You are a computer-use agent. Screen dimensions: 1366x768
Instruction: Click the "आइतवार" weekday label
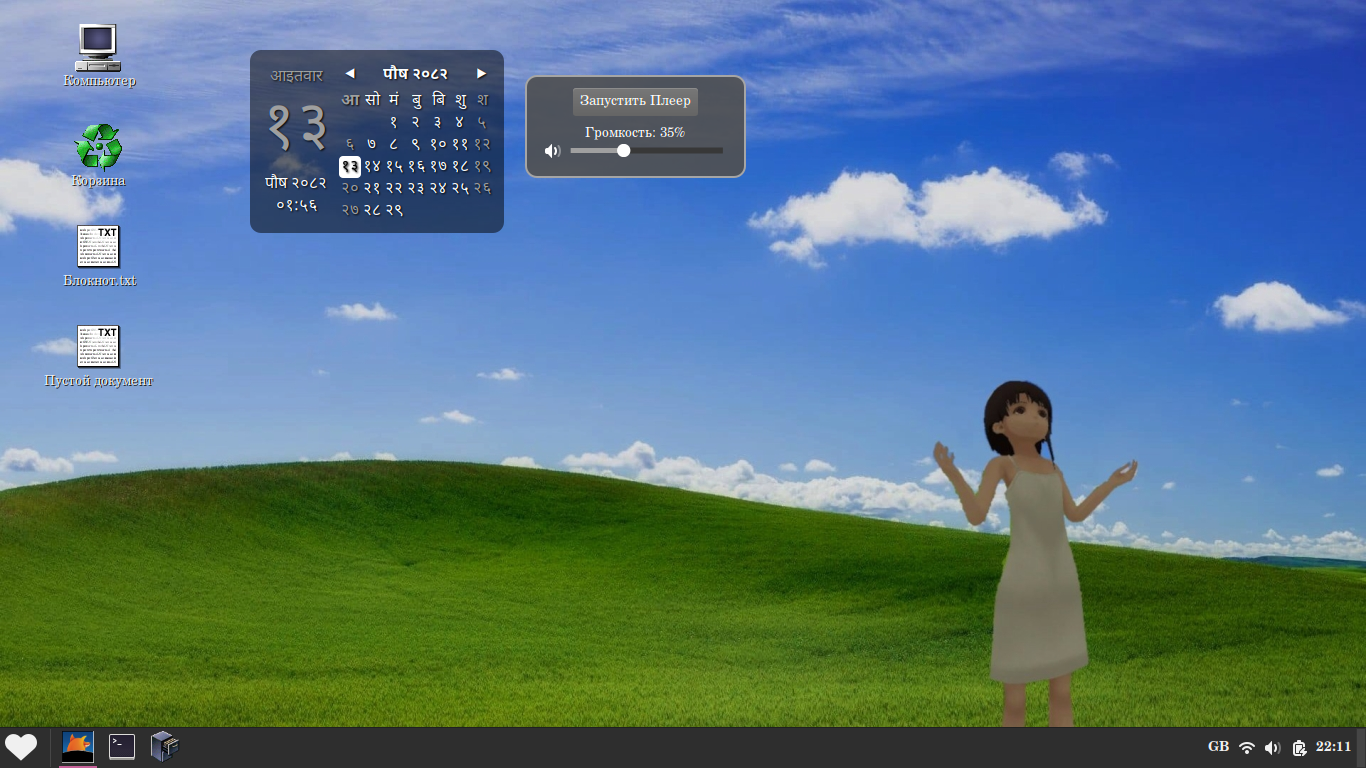coord(297,75)
